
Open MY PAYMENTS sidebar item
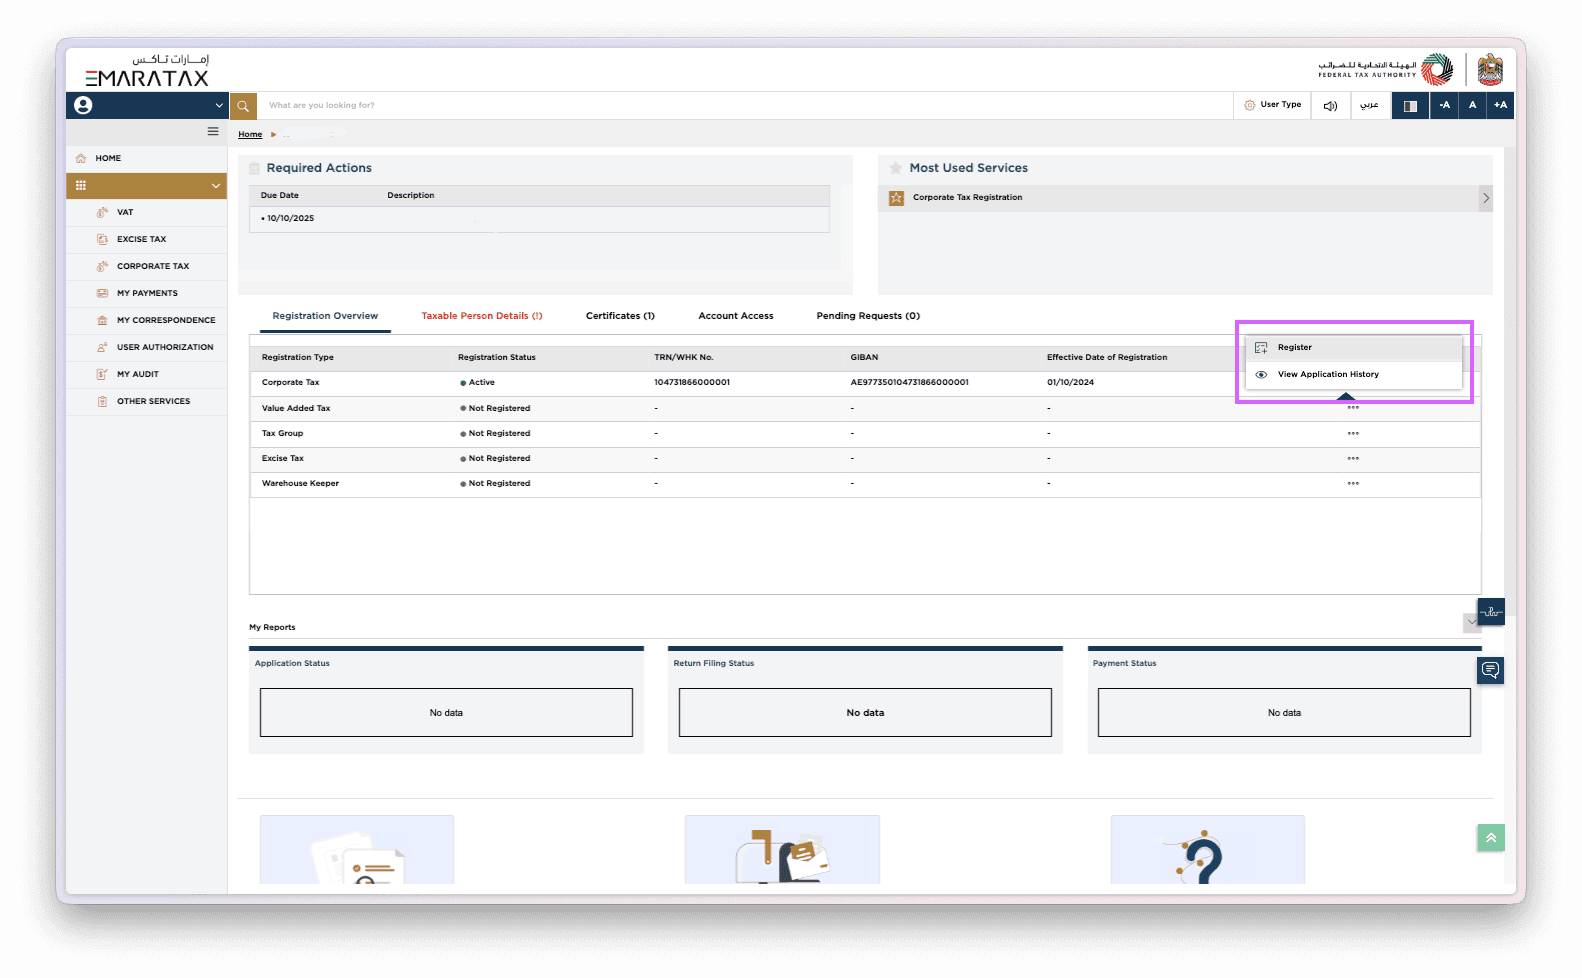coord(147,293)
